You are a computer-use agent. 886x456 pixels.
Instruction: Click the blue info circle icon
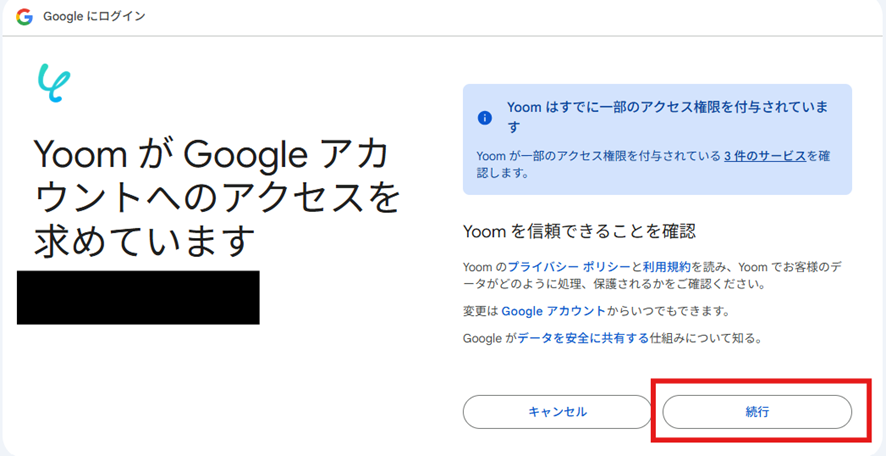tap(484, 118)
